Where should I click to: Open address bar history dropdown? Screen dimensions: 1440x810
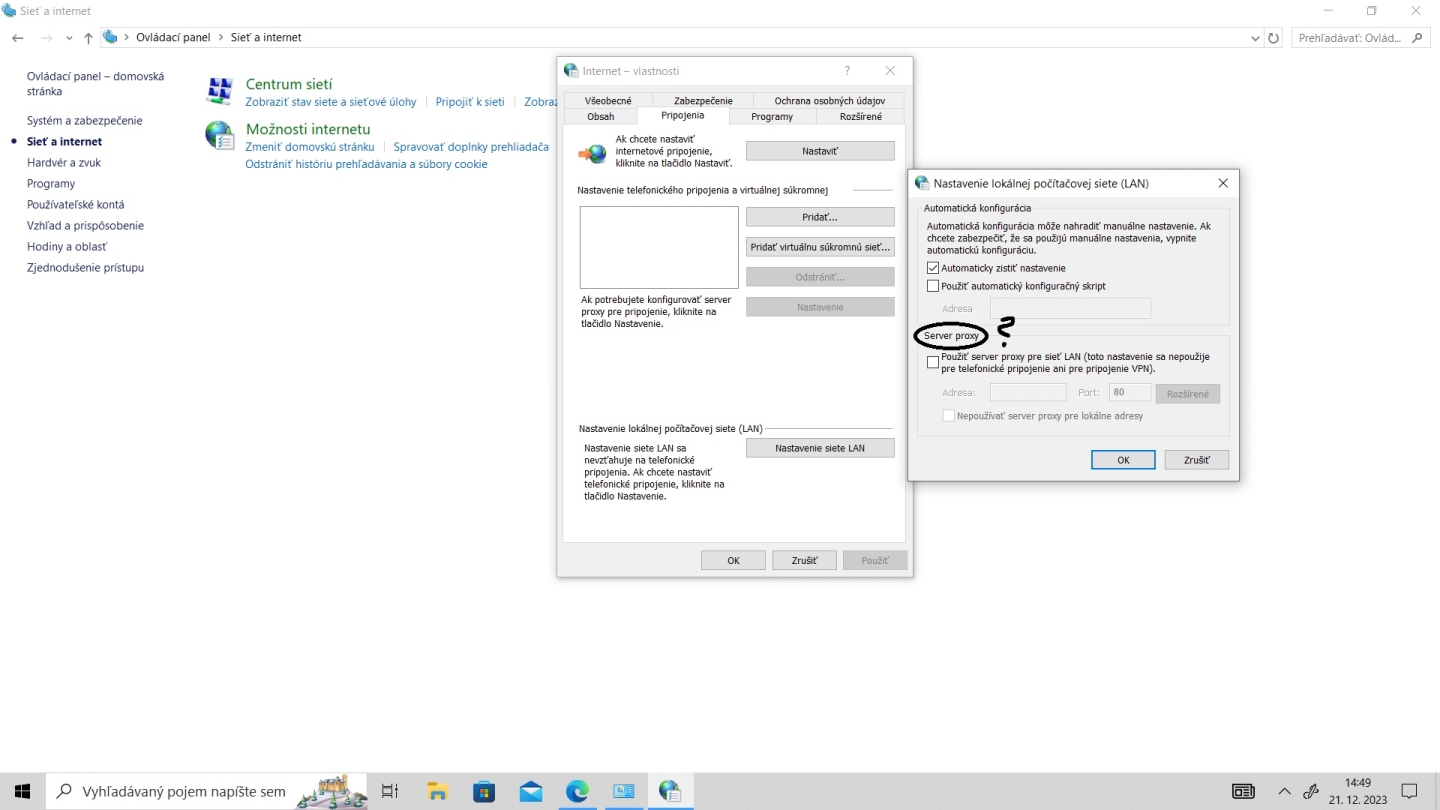pos(1255,38)
